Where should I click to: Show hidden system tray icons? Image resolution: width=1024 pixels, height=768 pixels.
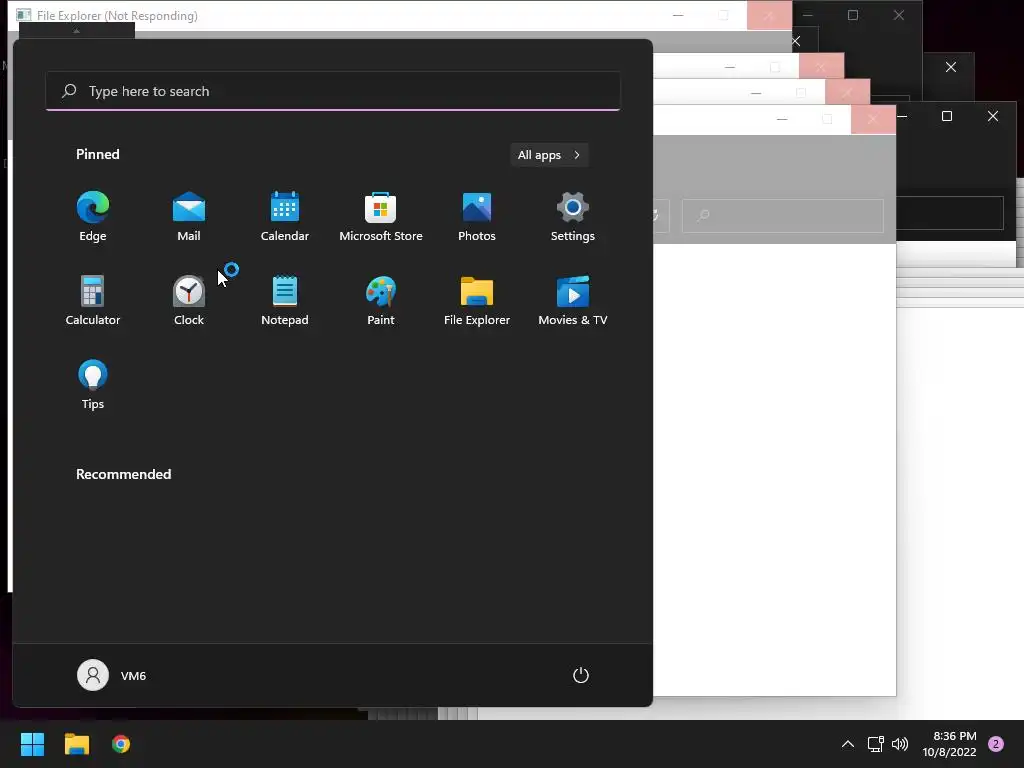click(848, 744)
